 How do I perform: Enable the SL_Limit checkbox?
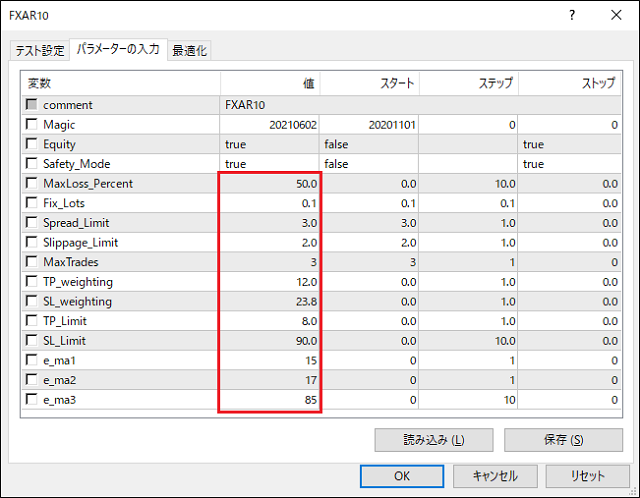click(x=31, y=340)
